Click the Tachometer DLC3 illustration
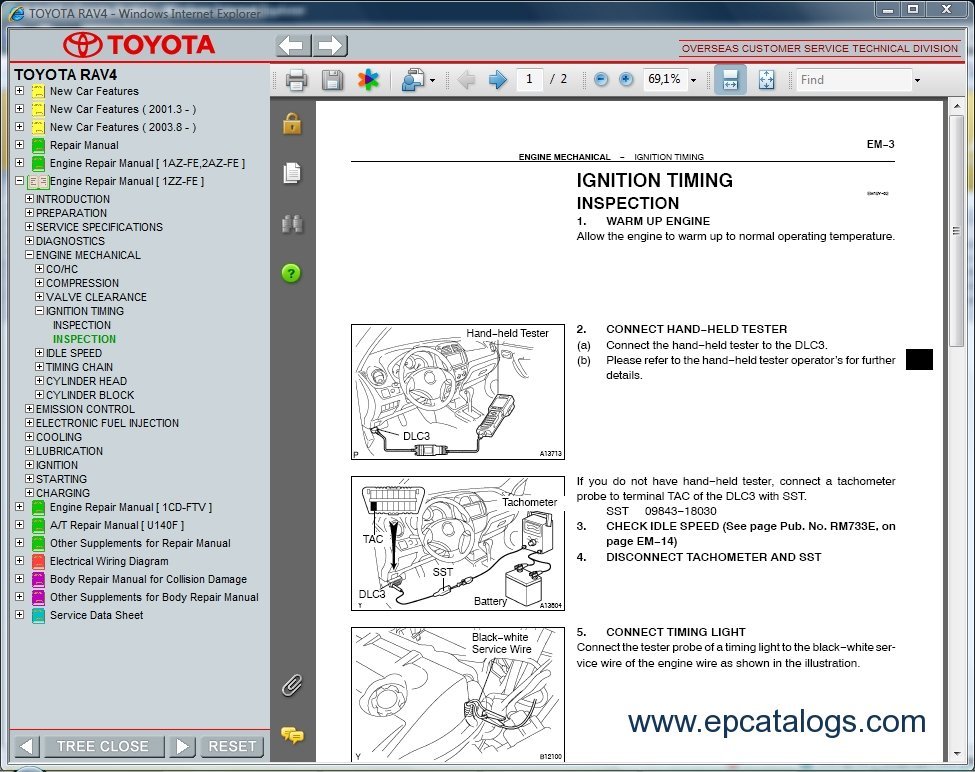Image resolution: width=975 pixels, height=772 pixels. point(458,543)
